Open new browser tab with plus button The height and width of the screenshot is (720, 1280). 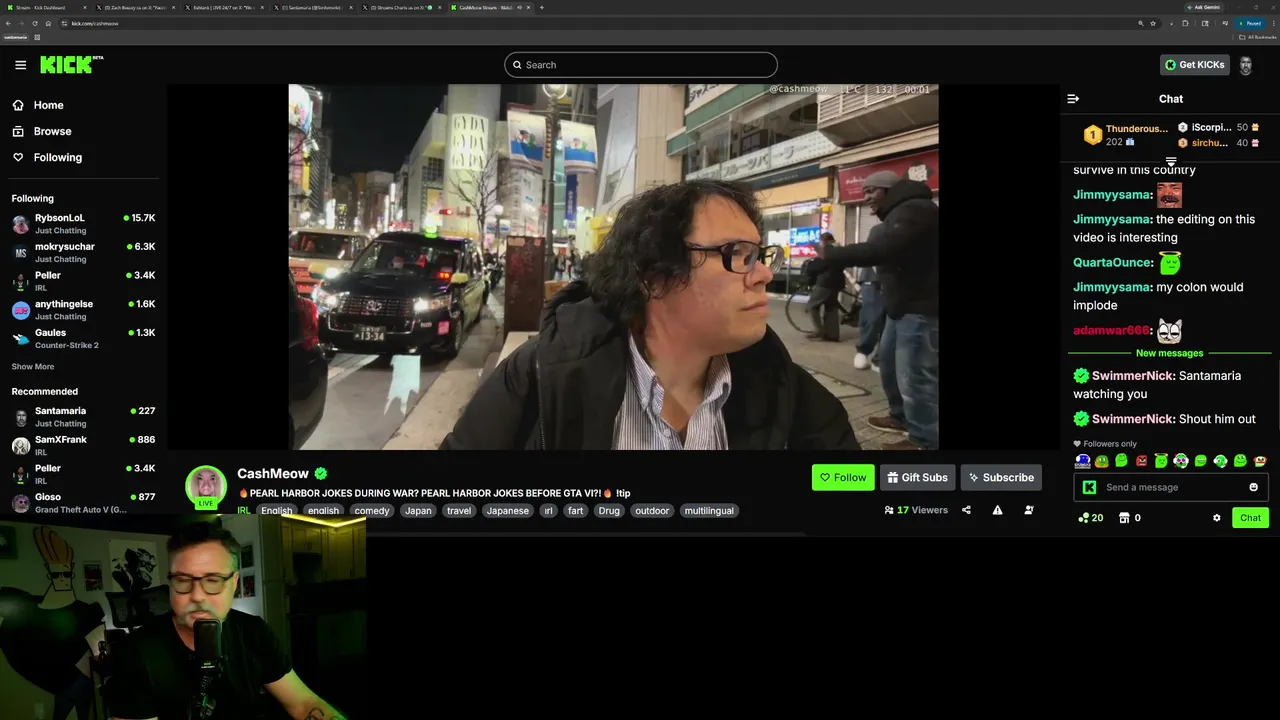542,7
